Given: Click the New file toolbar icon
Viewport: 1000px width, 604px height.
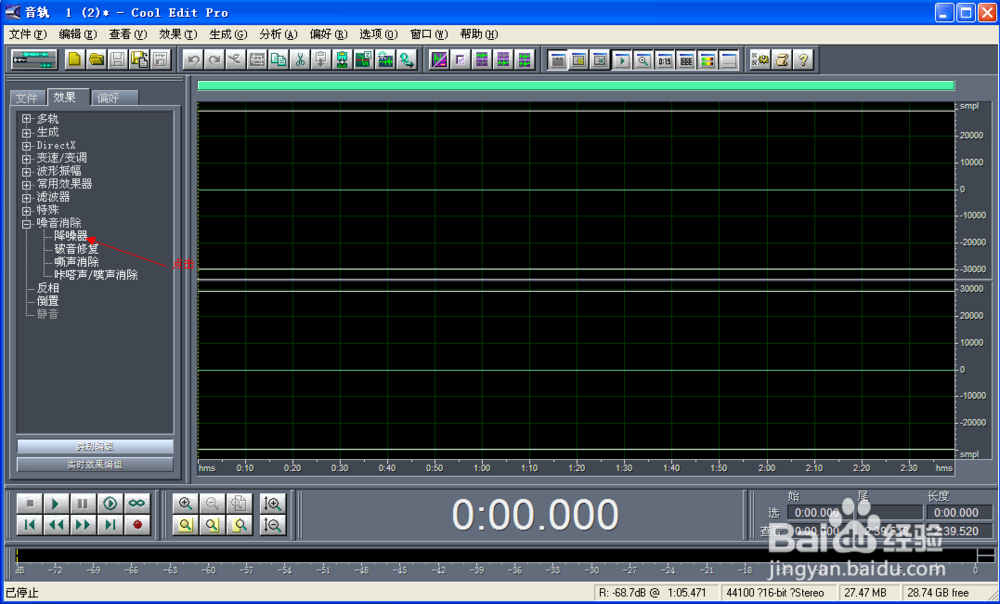Looking at the screenshot, I should coord(75,60).
